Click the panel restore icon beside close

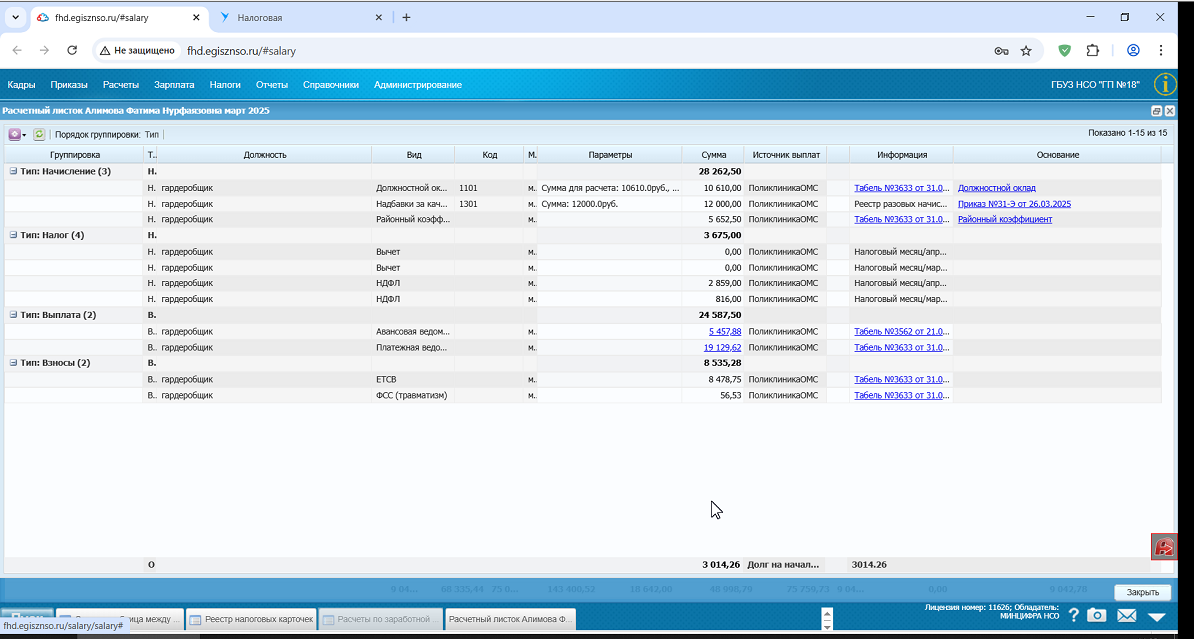coord(1157,111)
